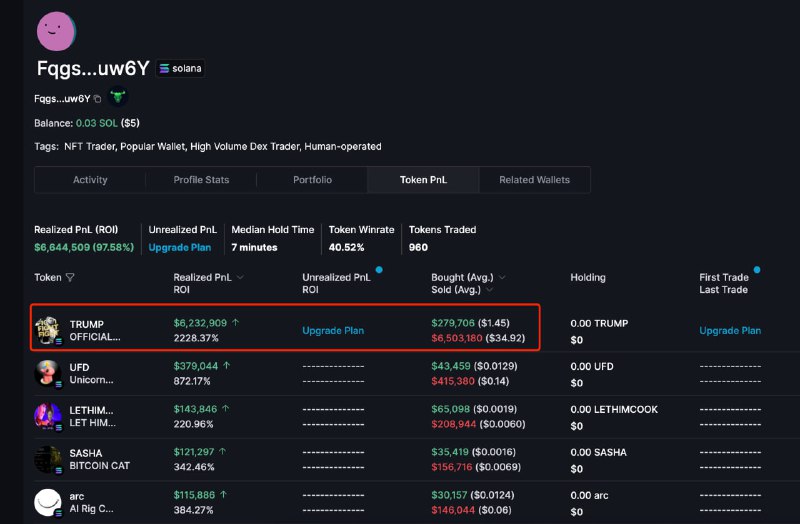Click the 0.03 SOL balance value
Image resolution: width=800 pixels, height=524 pixels.
(96, 123)
